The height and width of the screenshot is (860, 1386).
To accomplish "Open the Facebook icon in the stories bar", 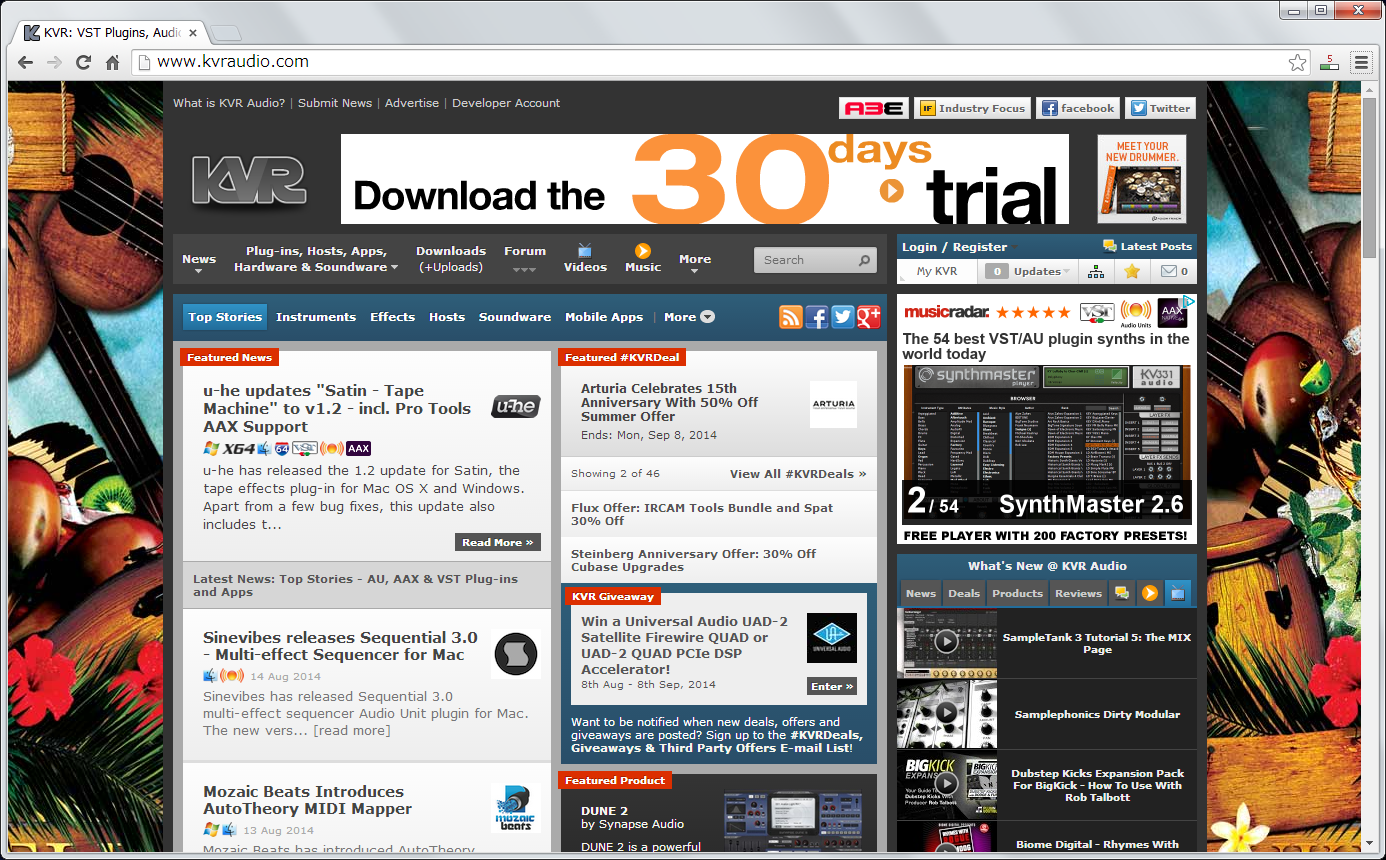I will point(817,317).
